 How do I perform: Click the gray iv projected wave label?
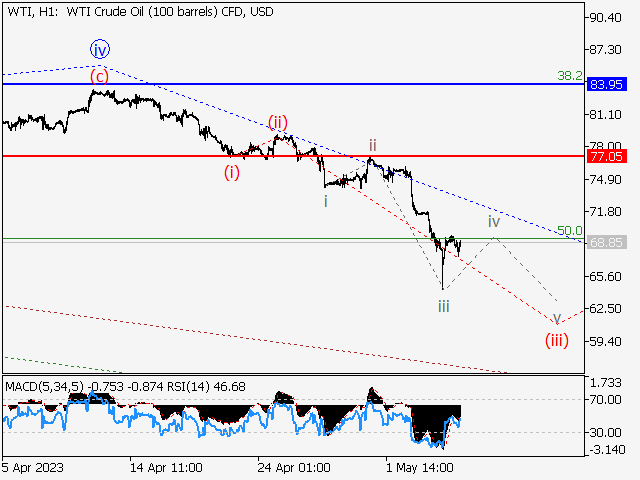click(x=494, y=222)
